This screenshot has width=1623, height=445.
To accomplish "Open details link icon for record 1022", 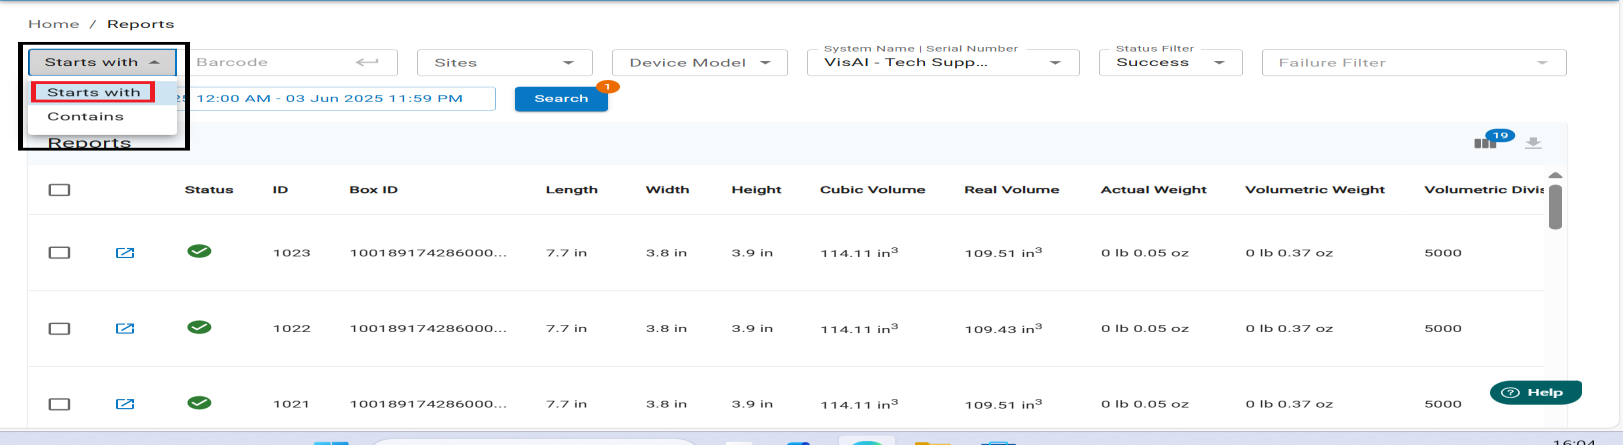I will tap(125, 328).
